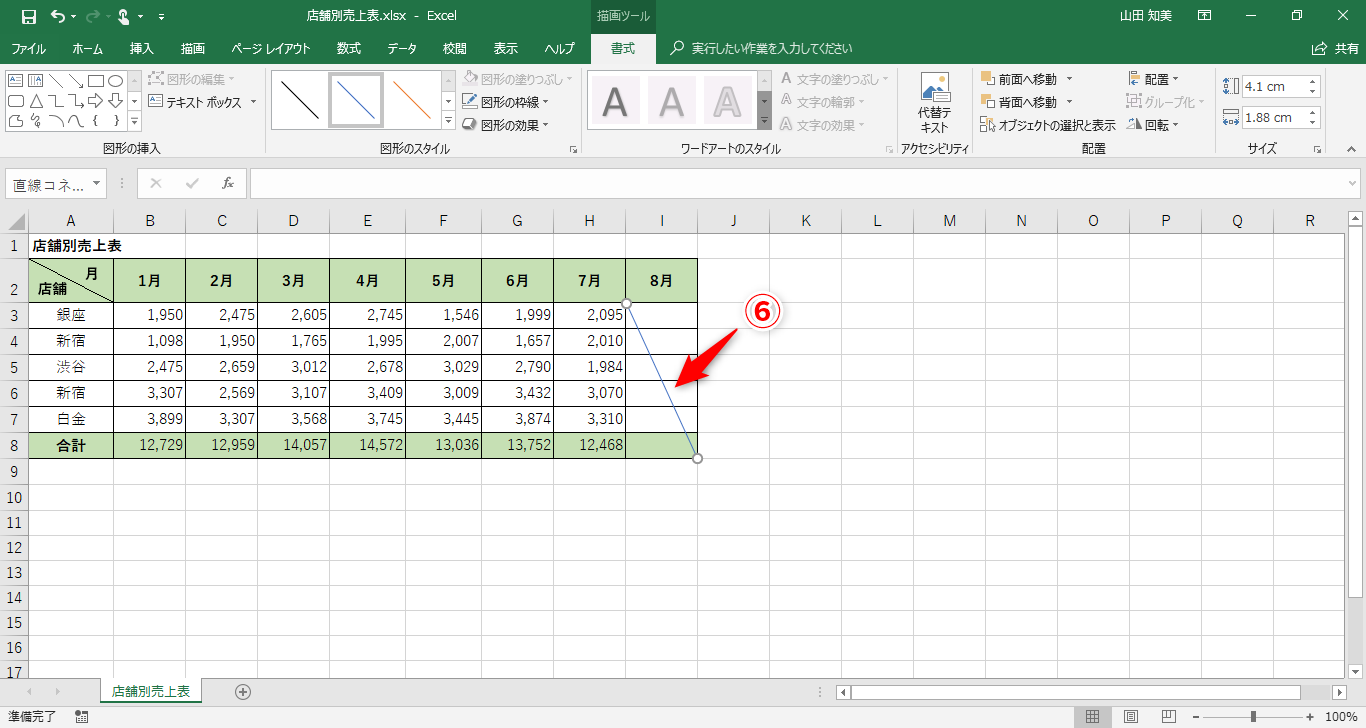
Task: Open the Align (配置) dropdown
Action: 1154,78
